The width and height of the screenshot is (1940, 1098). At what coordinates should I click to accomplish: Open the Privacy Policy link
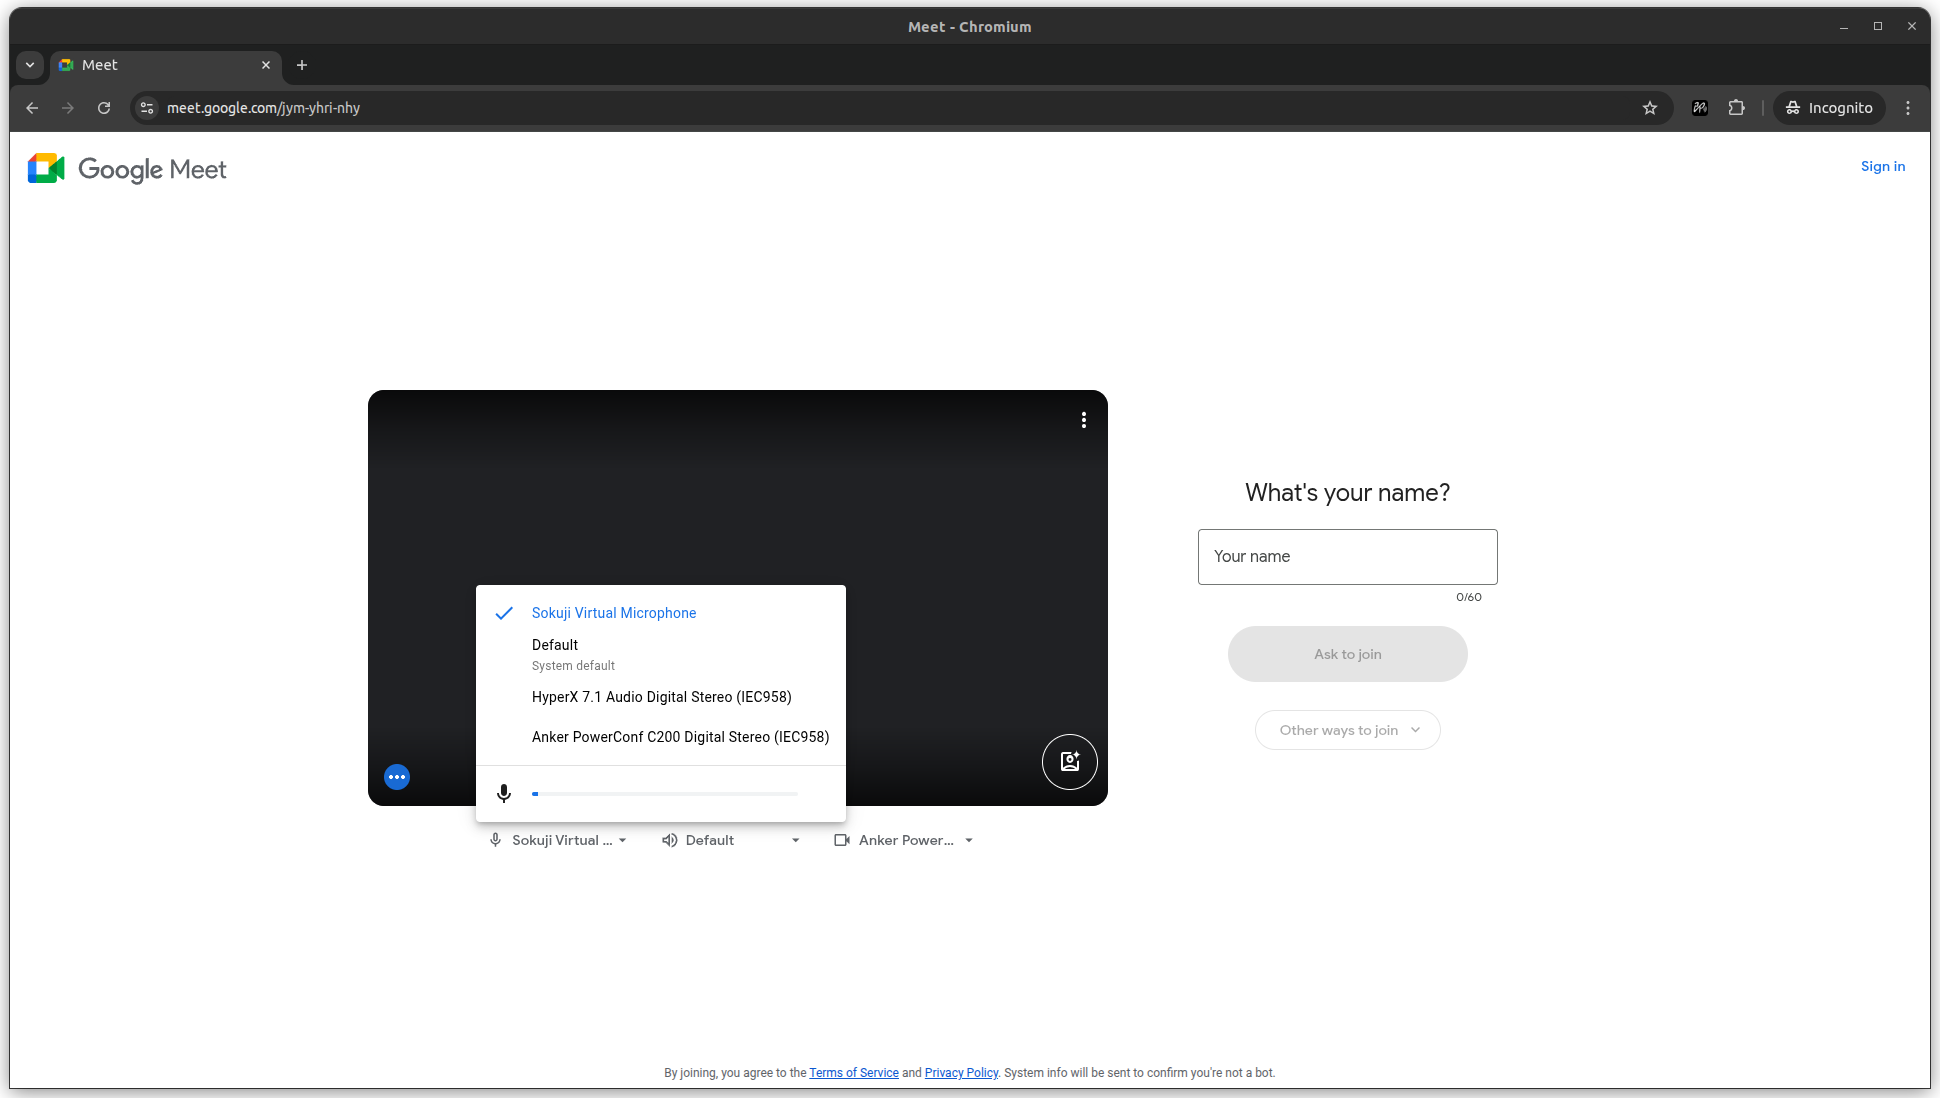(x=961, y=1073)
